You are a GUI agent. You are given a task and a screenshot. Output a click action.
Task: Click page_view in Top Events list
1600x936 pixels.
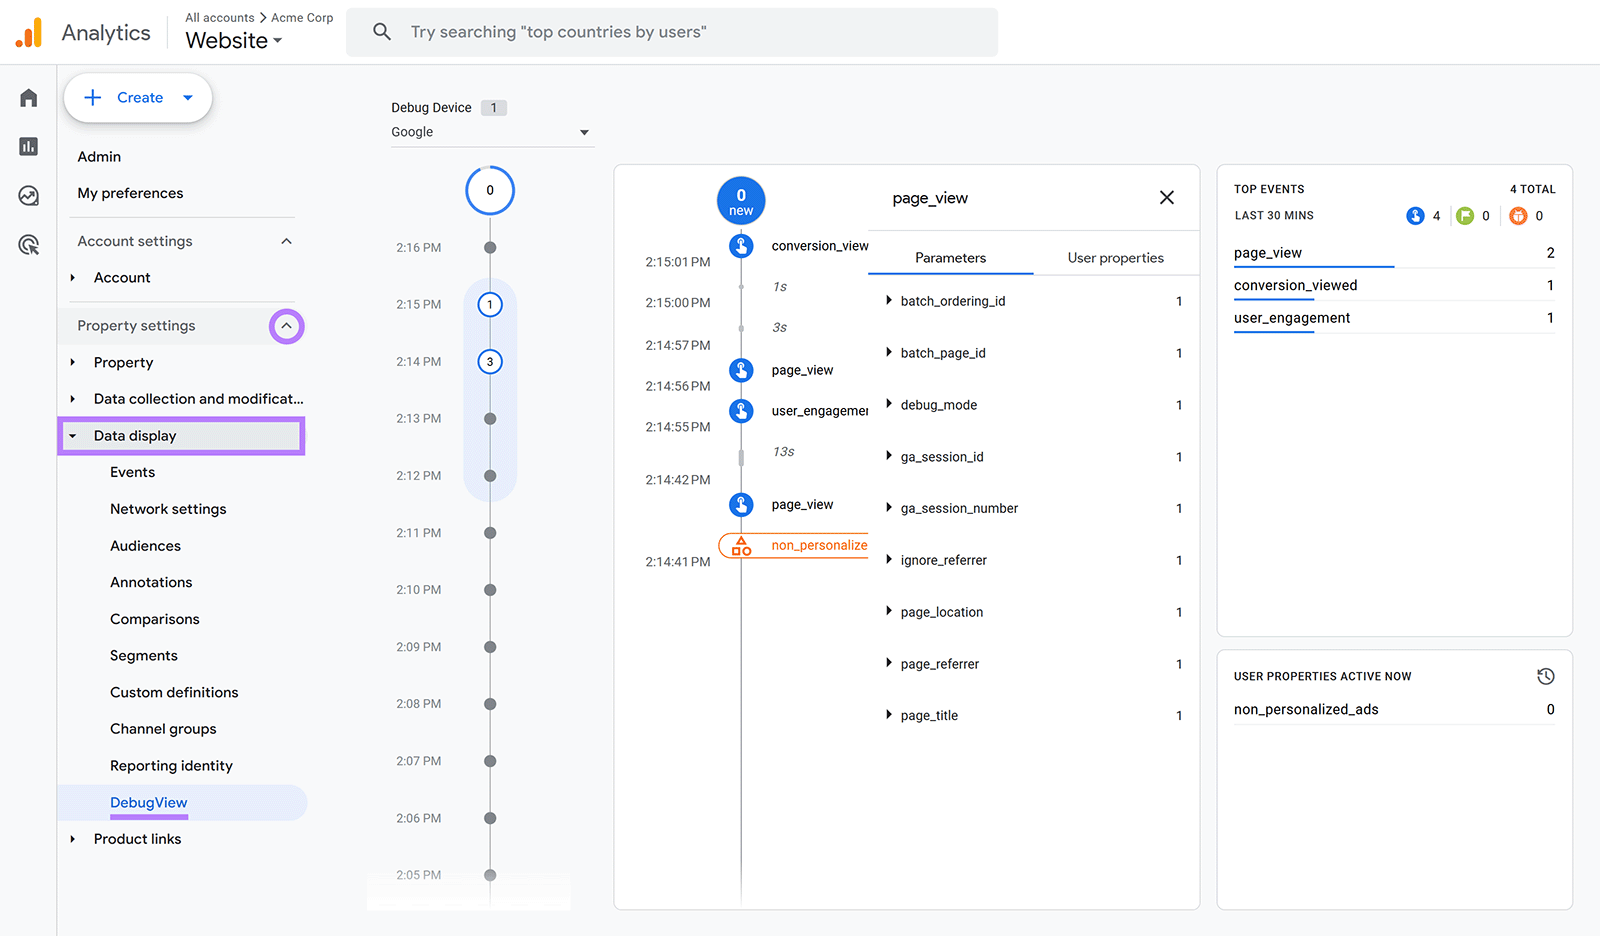1268,253
